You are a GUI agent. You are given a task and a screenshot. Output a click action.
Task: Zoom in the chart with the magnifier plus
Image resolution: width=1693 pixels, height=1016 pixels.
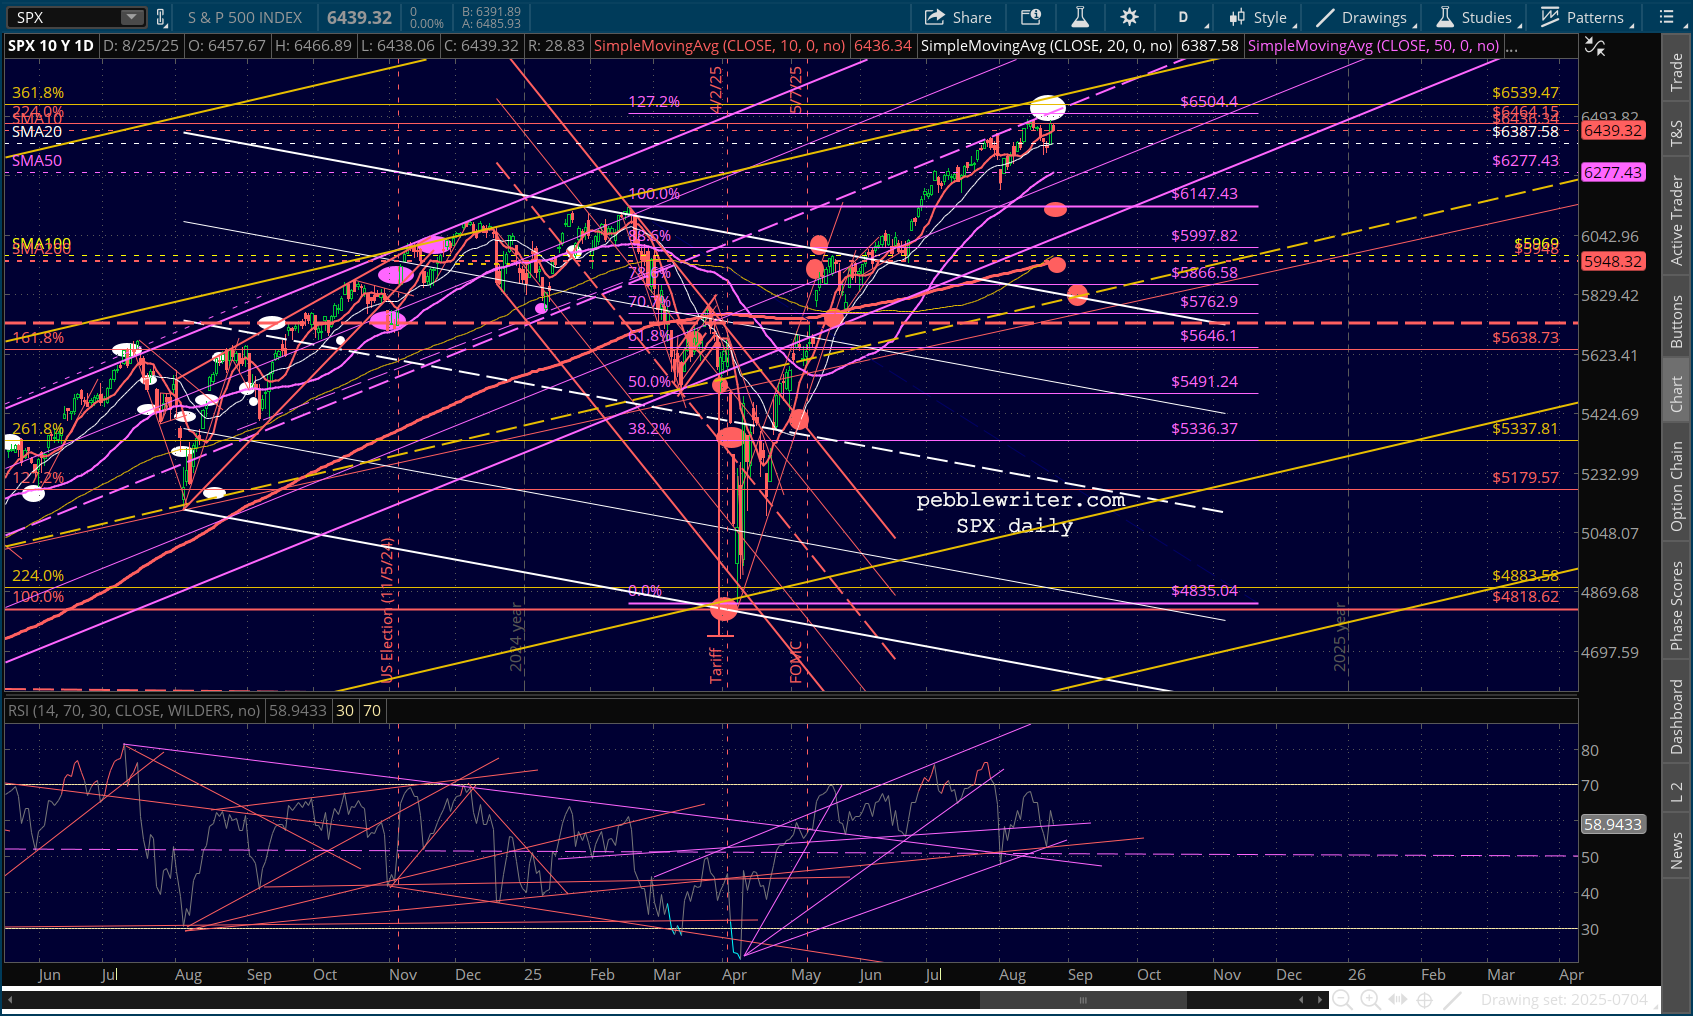click(x=1370, y=999)
